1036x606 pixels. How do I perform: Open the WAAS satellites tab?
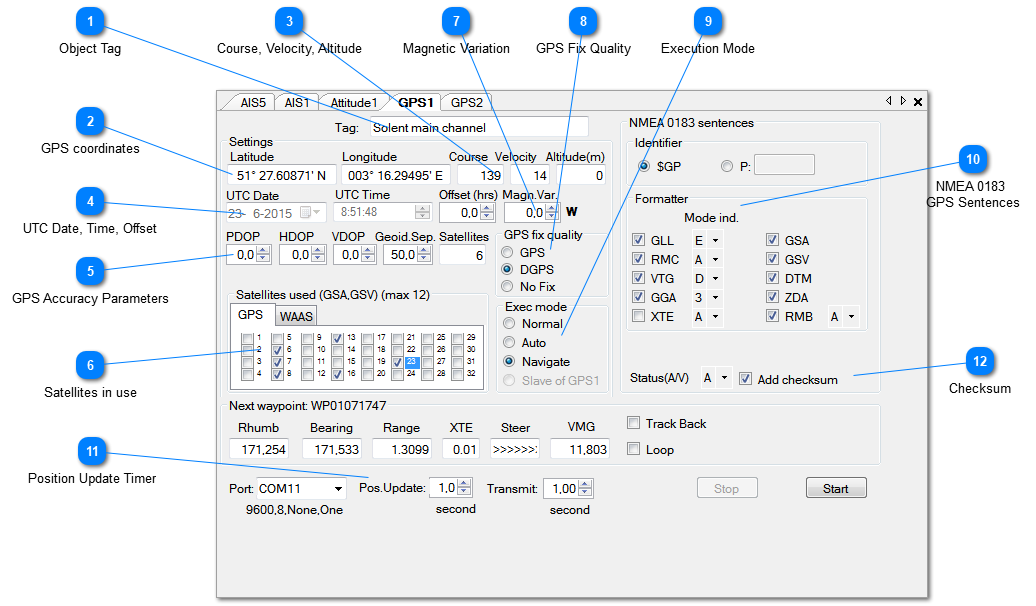coord(296,316)
